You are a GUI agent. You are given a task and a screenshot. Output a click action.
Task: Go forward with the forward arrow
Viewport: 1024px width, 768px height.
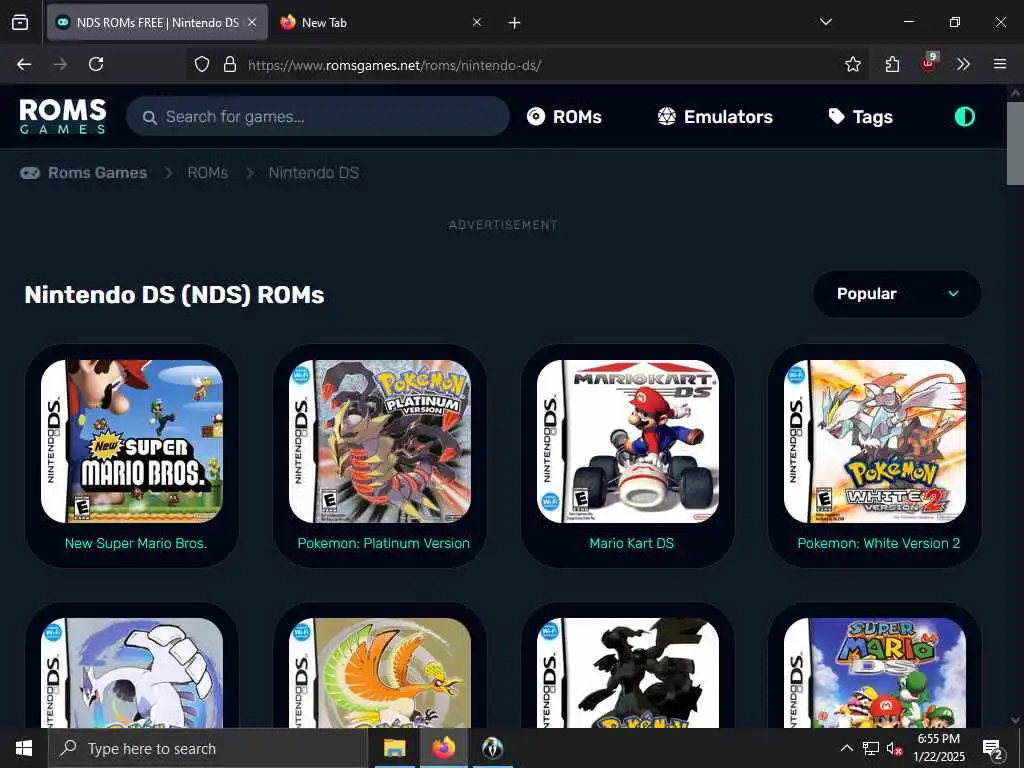(x=60, y=64)
